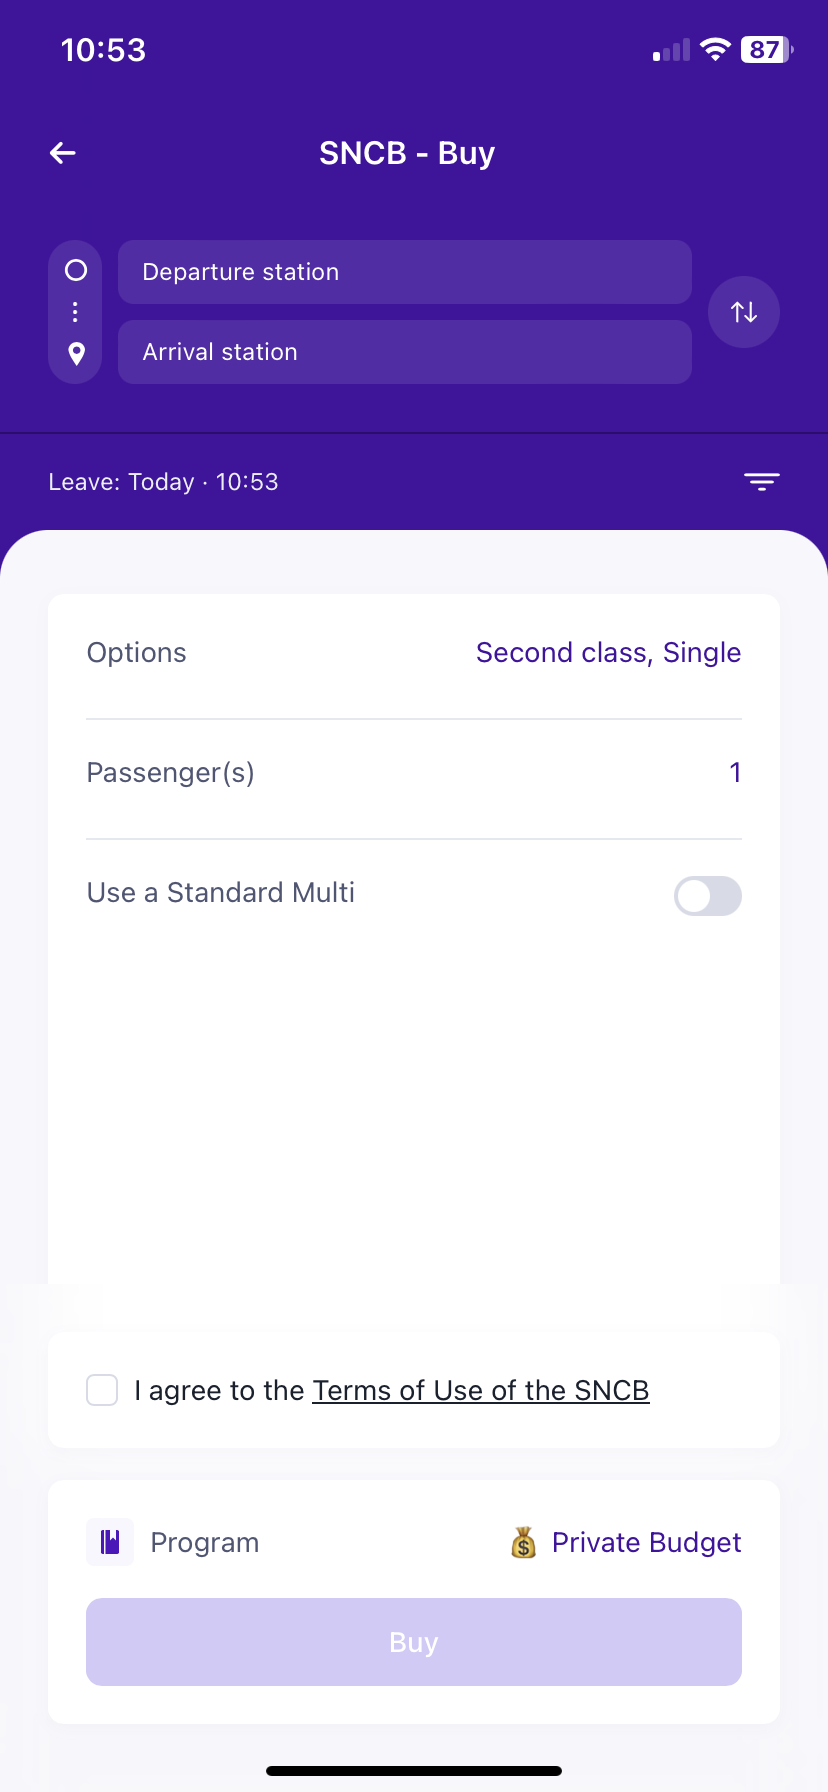Tap the money bag budget icon
828x1792 pixels.
click(x=524, y=1543)
